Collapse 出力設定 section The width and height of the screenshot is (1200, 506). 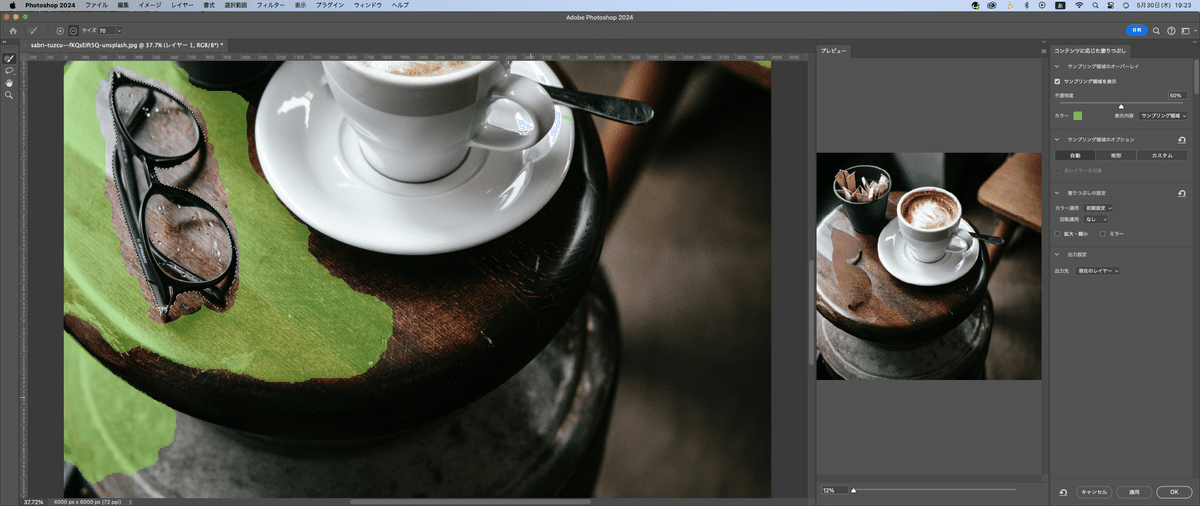[x=1057, y=254]
